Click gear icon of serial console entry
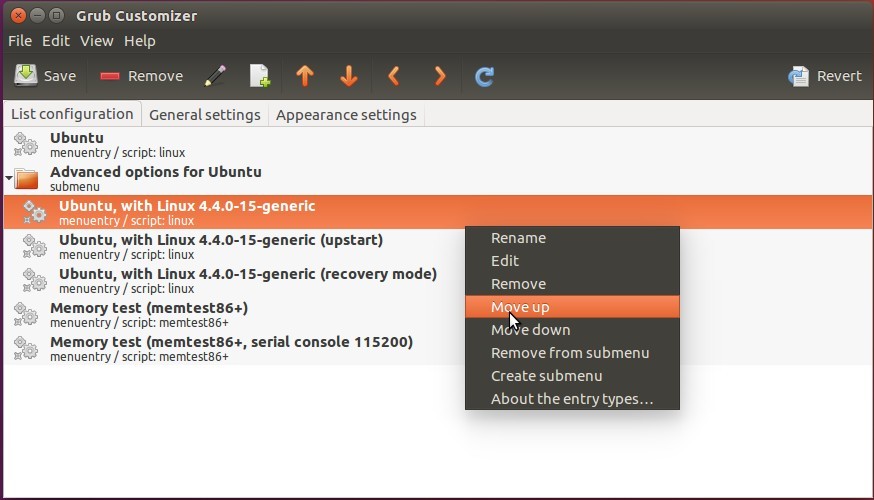 tap(26, 348)
